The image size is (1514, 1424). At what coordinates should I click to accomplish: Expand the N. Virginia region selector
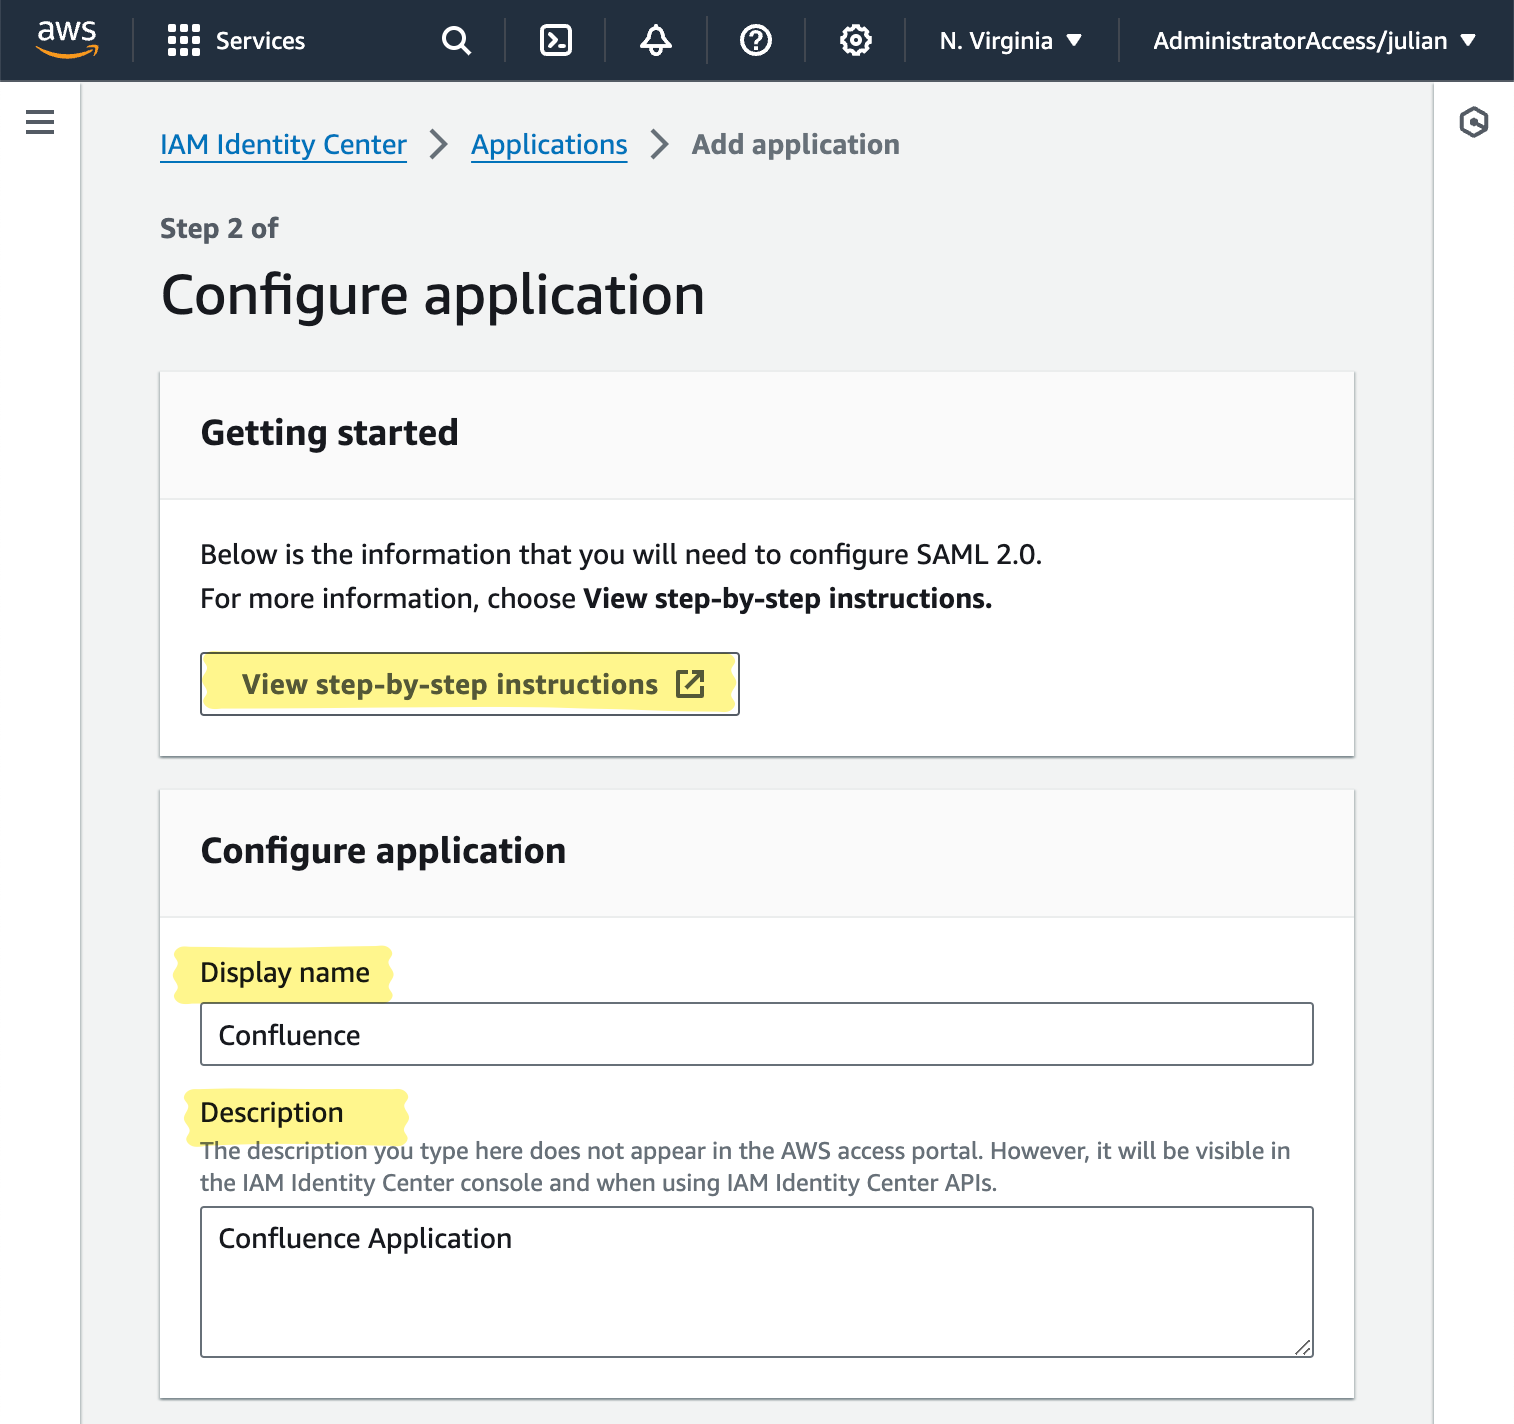(1008, 41)
